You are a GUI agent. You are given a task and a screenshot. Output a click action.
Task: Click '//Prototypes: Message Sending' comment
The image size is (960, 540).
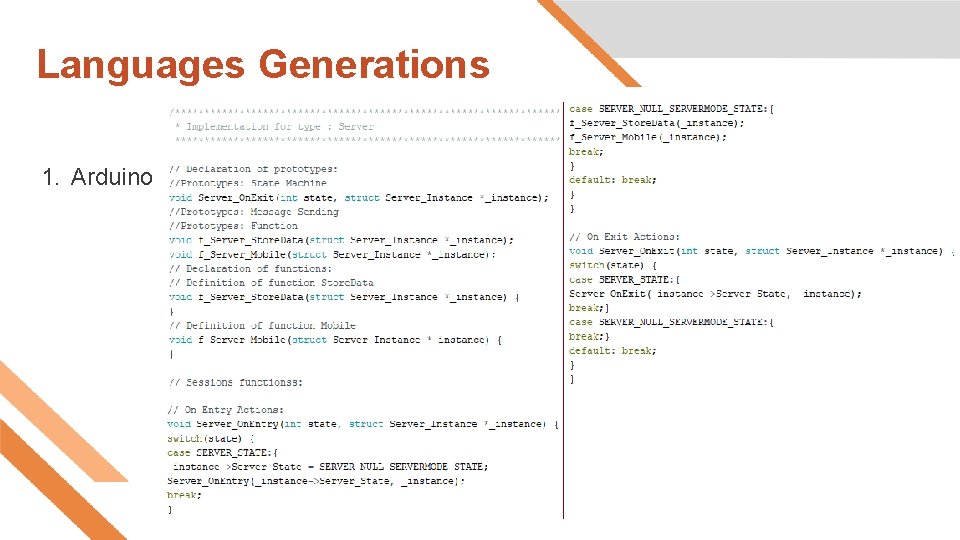[x=254, y=212]
